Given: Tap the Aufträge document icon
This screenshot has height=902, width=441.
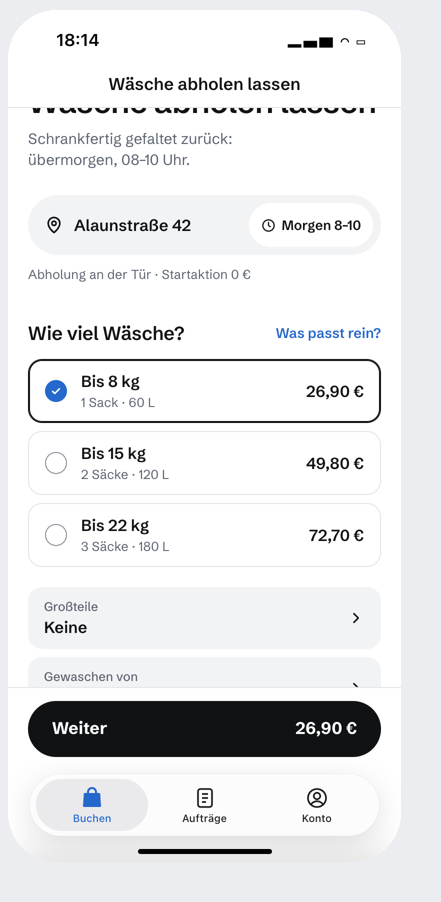Looking at the screenshot, I should coord(205,798).
